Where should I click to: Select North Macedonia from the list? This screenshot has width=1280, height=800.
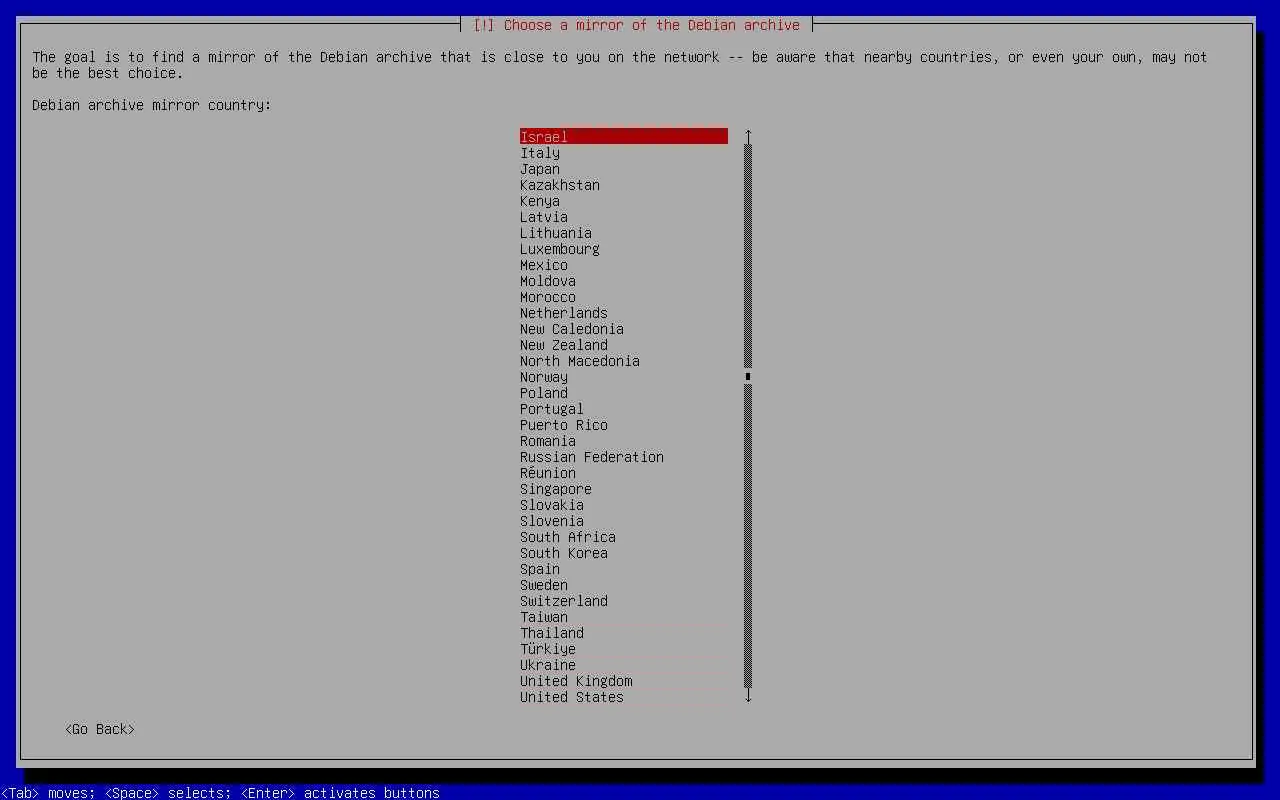point(624,360)
